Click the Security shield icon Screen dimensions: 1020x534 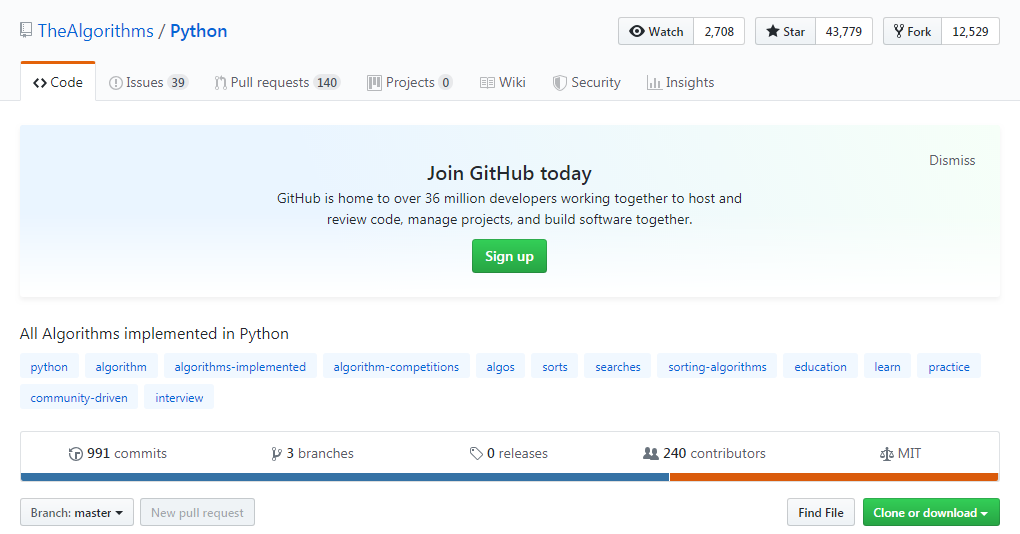559,83
